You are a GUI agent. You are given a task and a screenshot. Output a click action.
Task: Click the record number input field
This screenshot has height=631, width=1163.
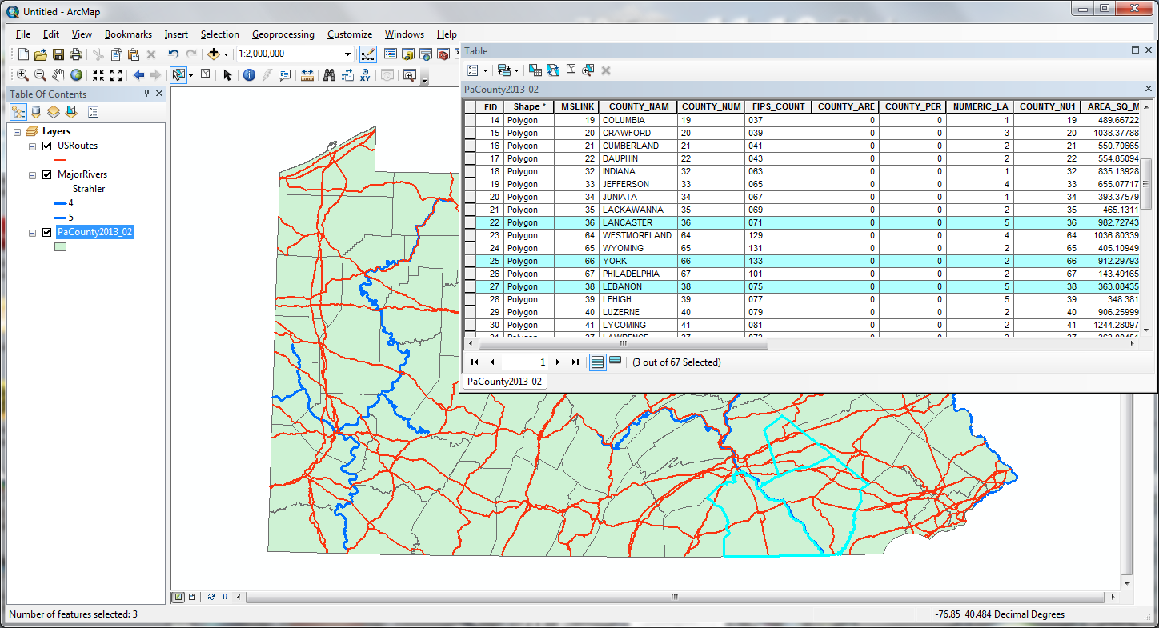pyautogui.click(x=525, y=363)
